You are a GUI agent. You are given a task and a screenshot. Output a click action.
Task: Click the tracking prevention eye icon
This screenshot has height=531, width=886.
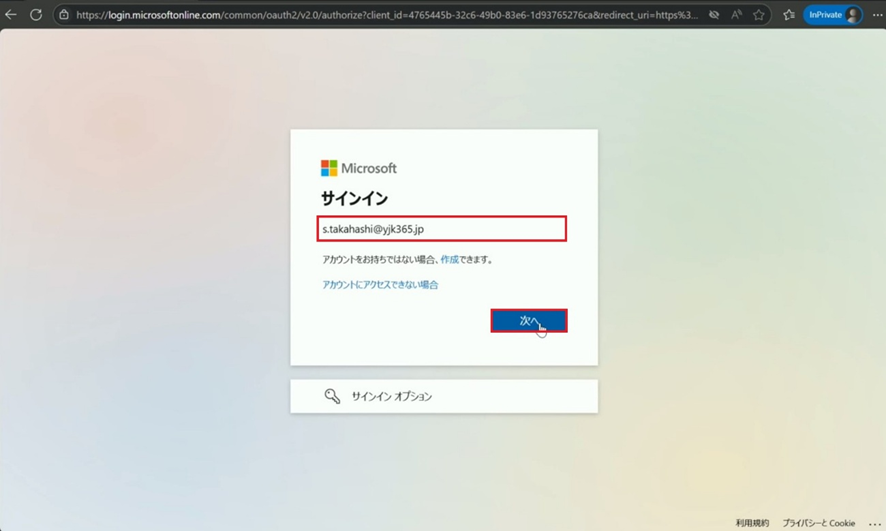point(714,15)
